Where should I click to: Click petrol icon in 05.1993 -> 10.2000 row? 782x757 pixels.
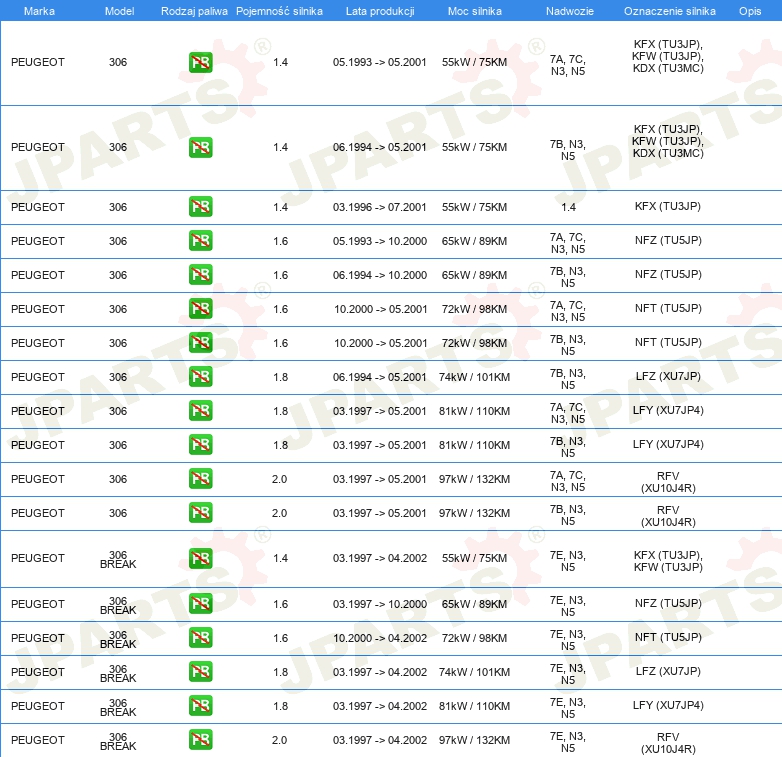(x=200, y=241)
